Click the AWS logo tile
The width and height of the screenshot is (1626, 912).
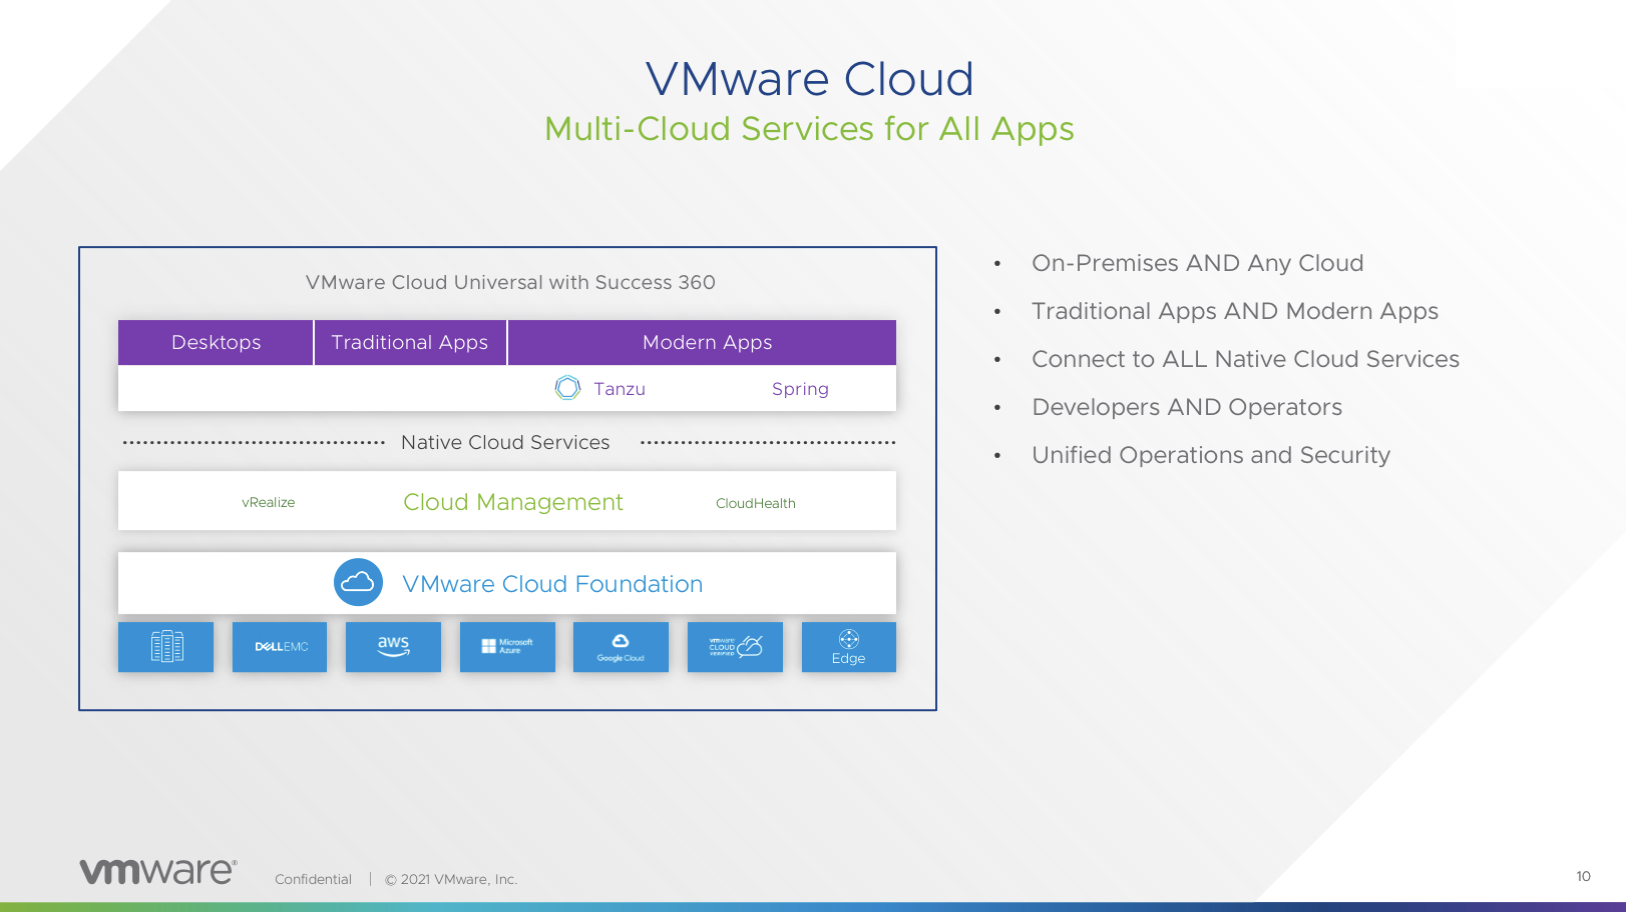(x=393, y=647)
